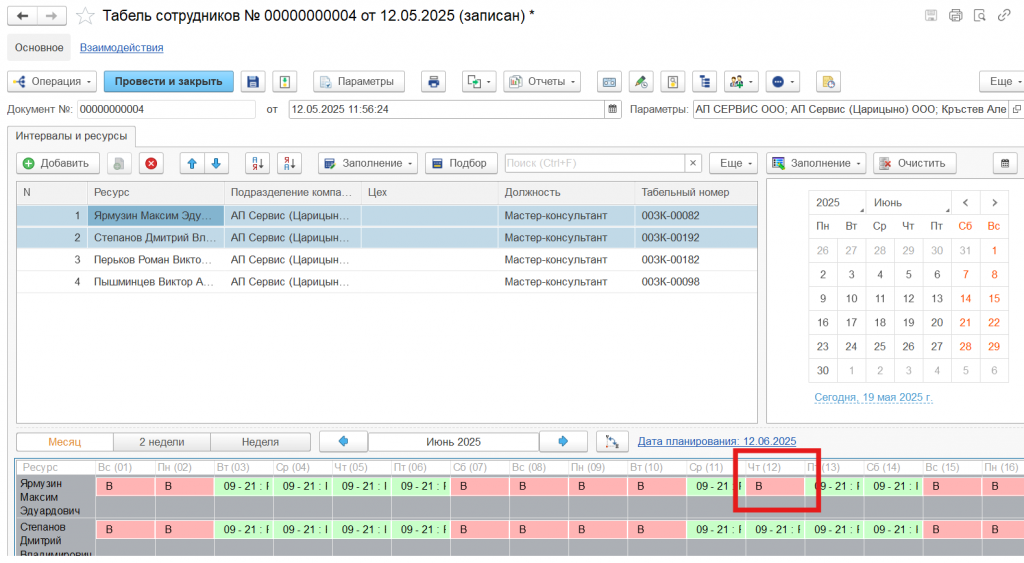Expand the Операция dropdown menu

point(52,81)
